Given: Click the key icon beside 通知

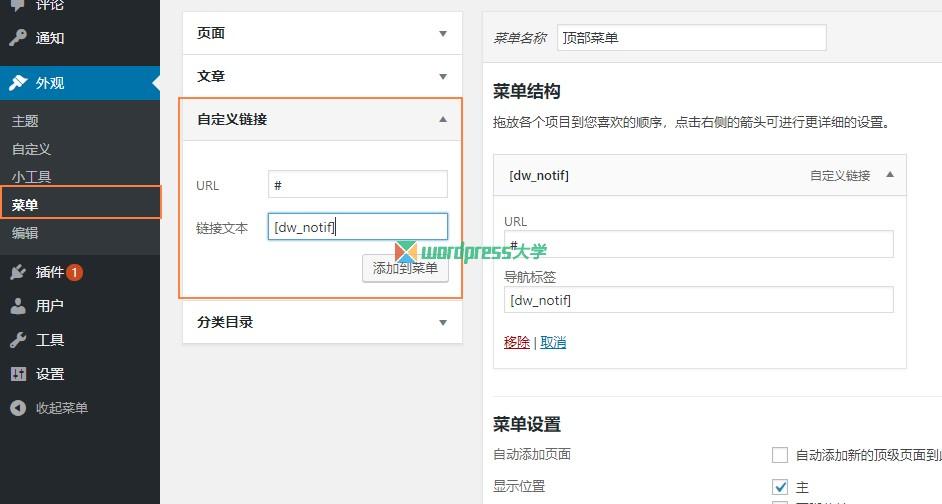Looking at the screenshot, I should (18, 38).
